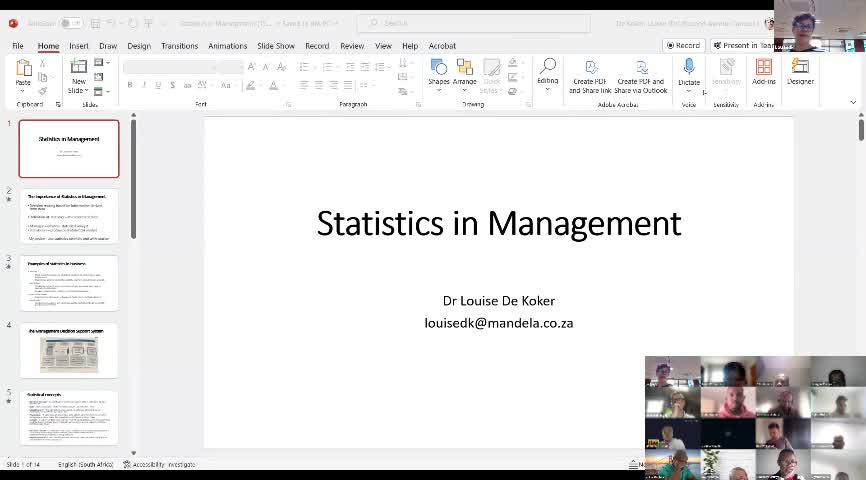Click the font color swatch
Screen dimensions: 866x480
pos(273,86)
